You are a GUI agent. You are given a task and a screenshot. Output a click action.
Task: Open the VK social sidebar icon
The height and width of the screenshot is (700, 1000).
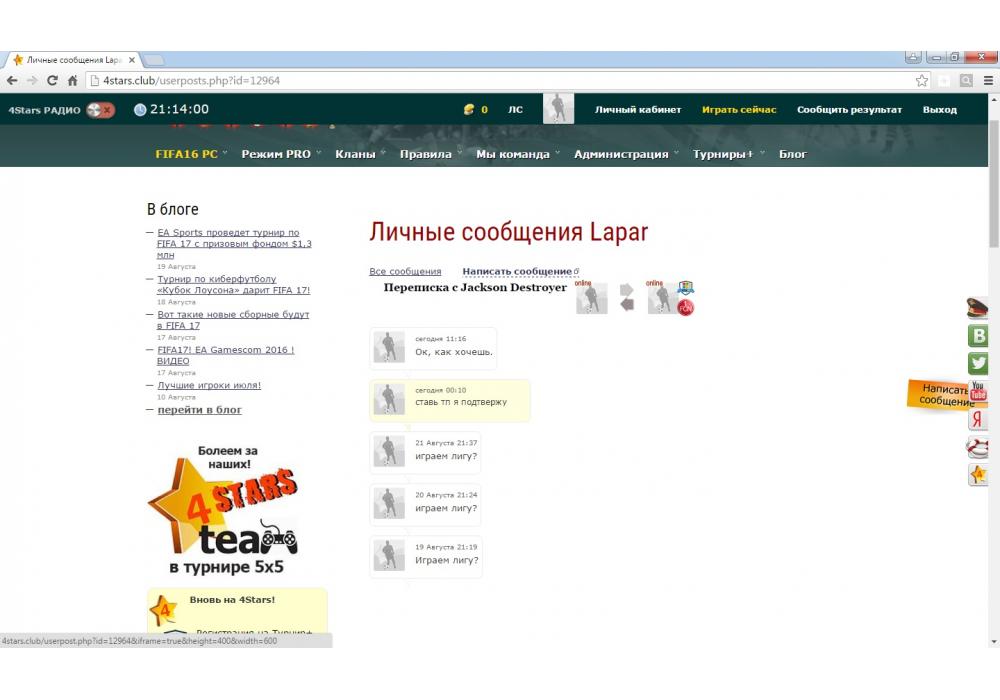point(978,336)
